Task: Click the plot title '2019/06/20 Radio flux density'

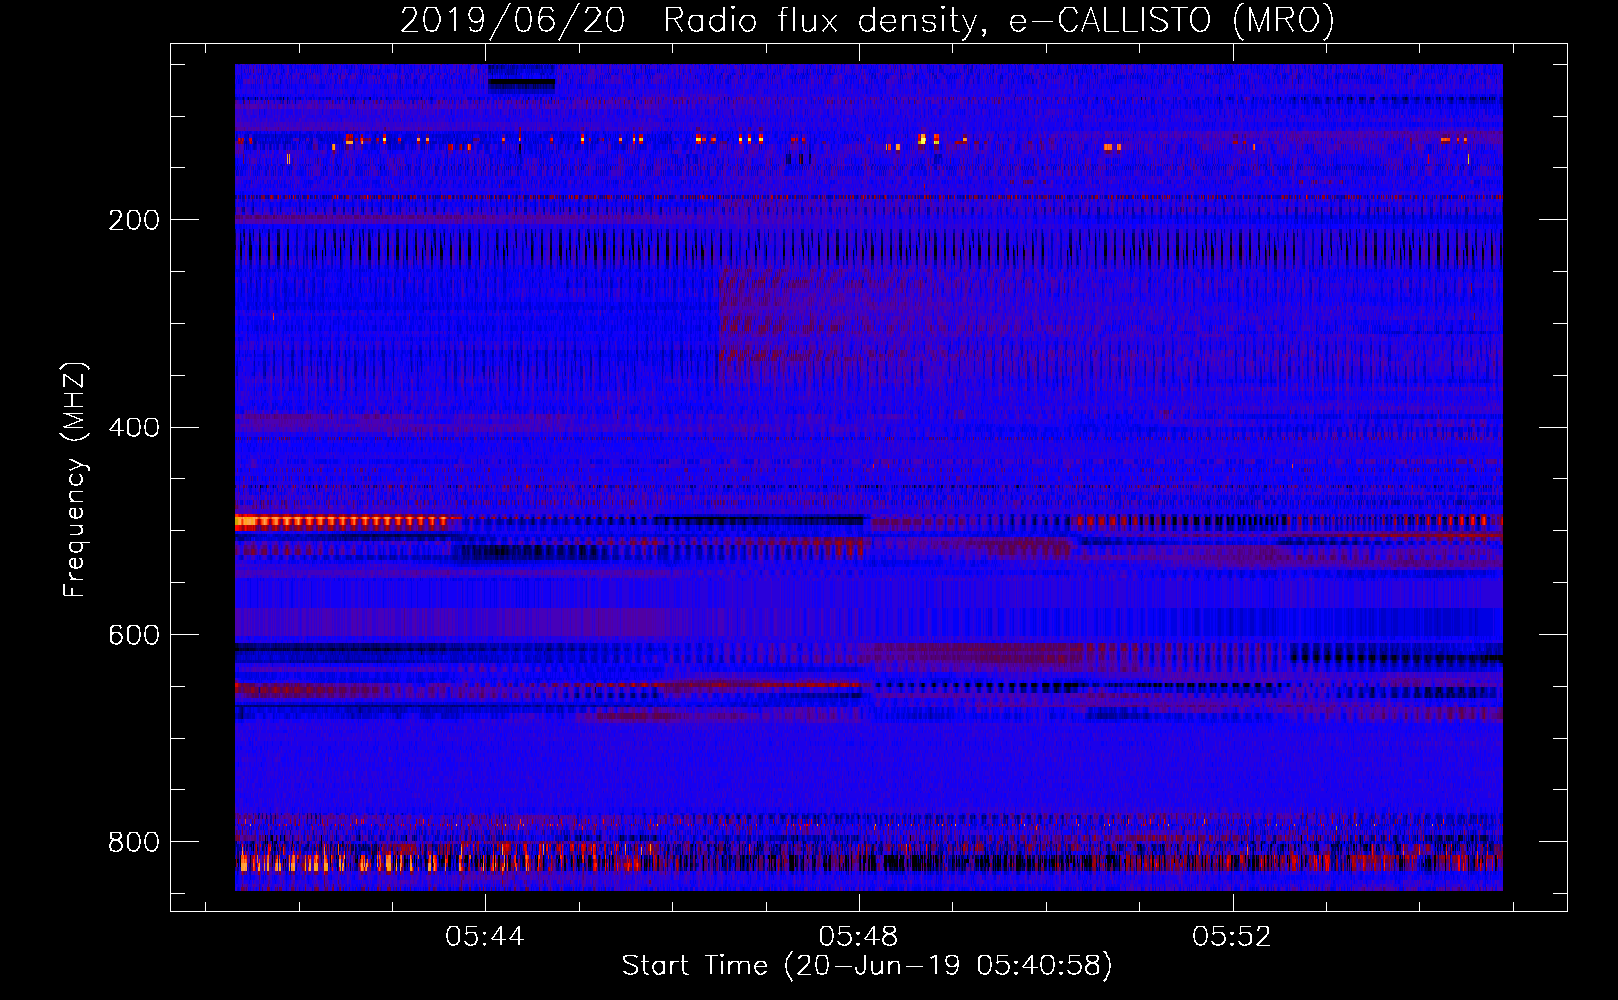Action: point(867,21)
